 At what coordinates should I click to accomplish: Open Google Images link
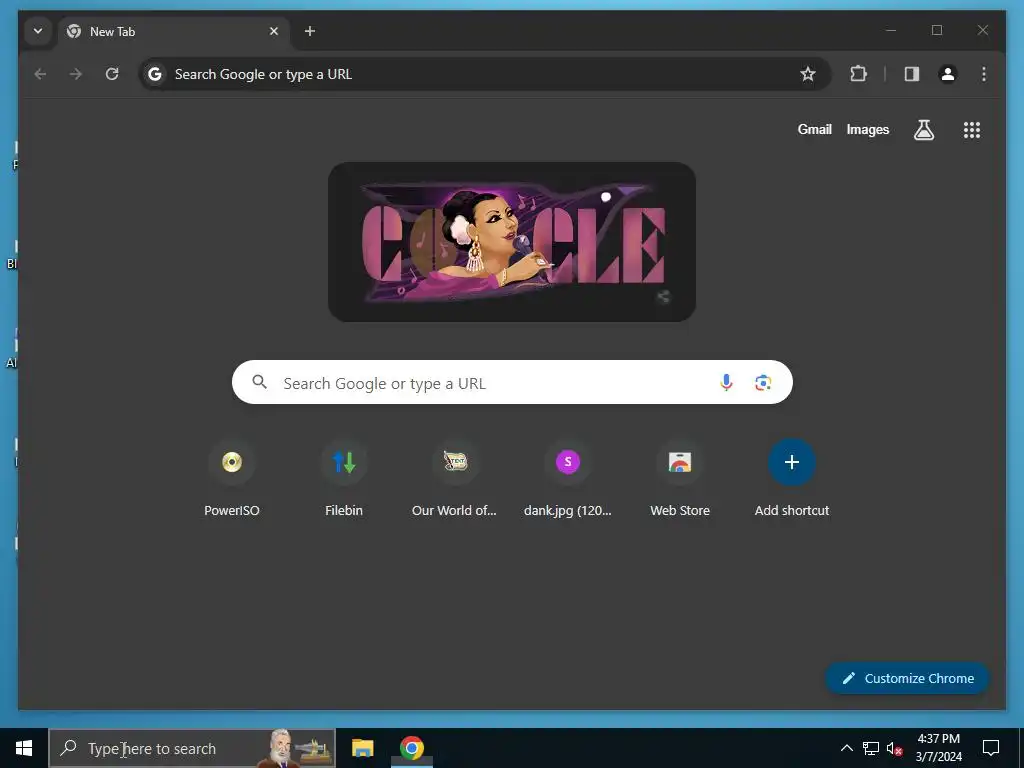867,129
